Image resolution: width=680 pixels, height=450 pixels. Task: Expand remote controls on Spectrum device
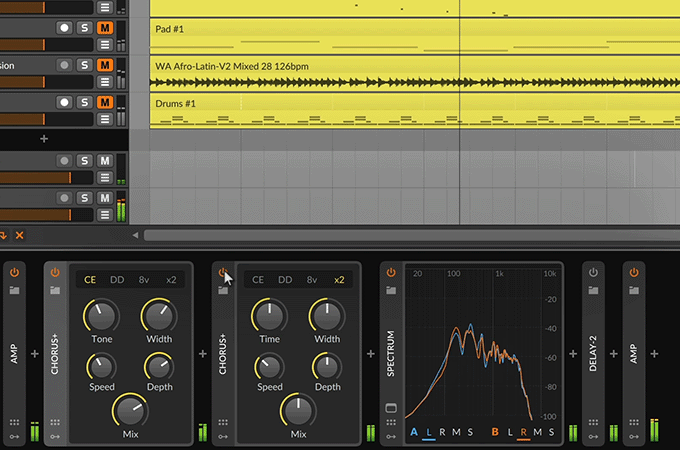pyautogui.click(x=391, y=422)
